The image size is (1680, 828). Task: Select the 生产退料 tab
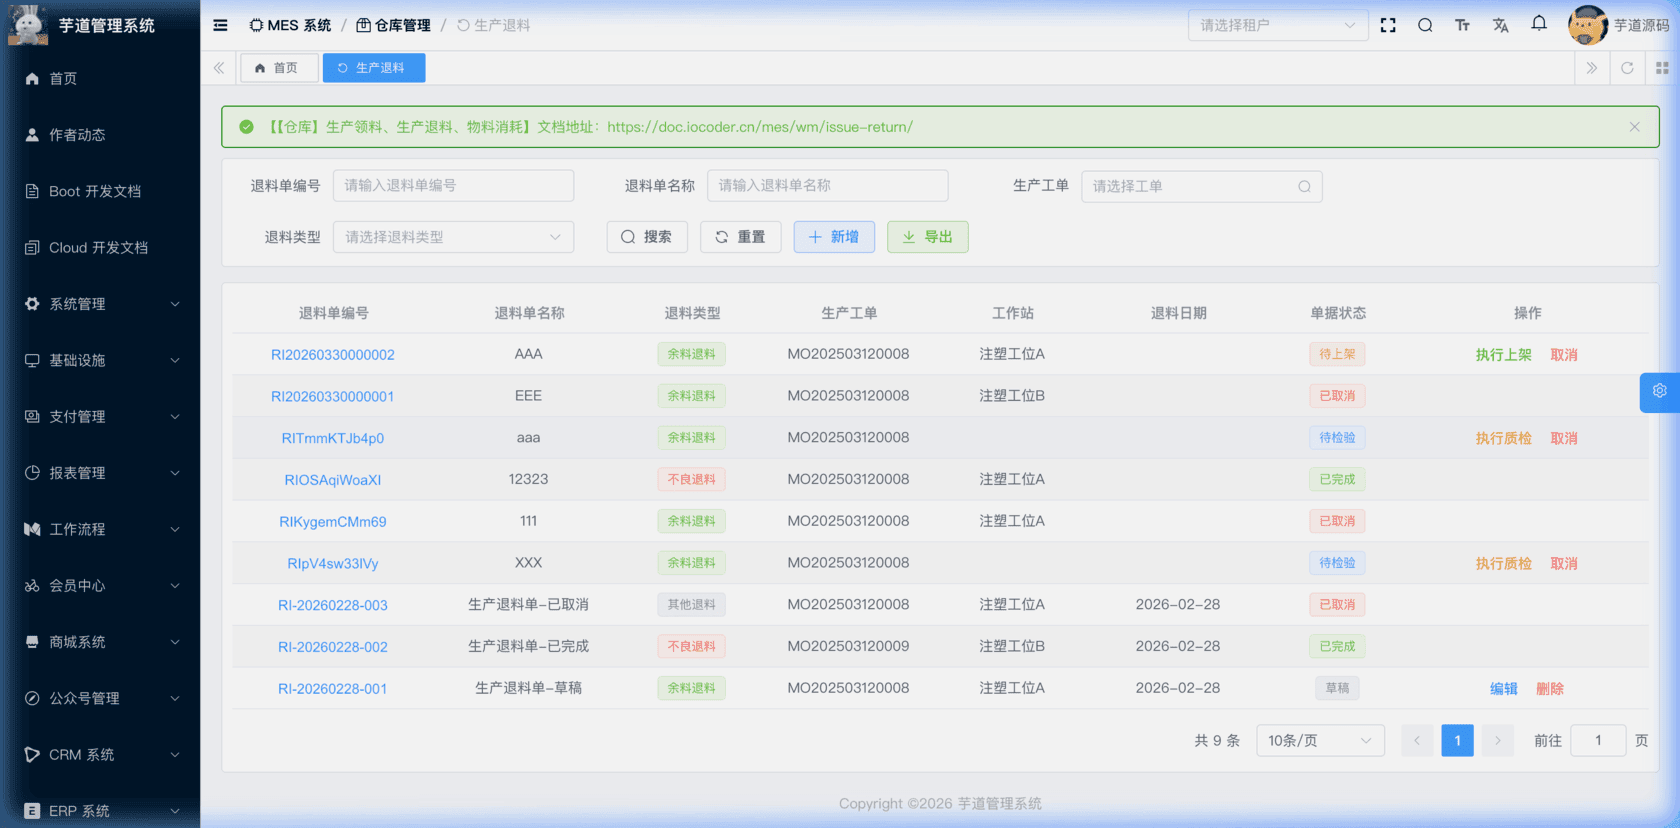point(374,68)
